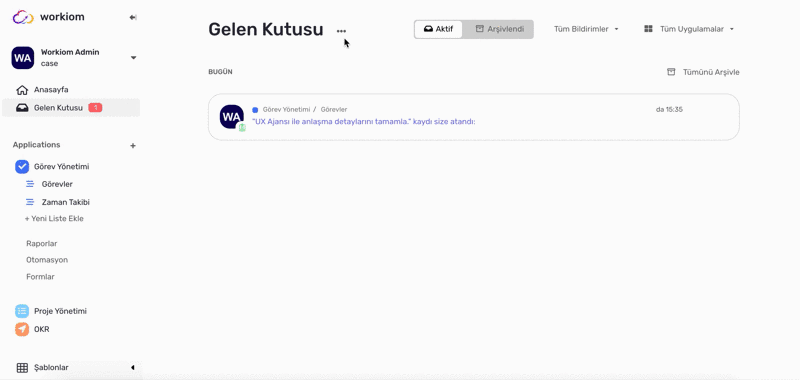
Task: Click the Anasayfa house icon
Action: (x=22, y=90)
